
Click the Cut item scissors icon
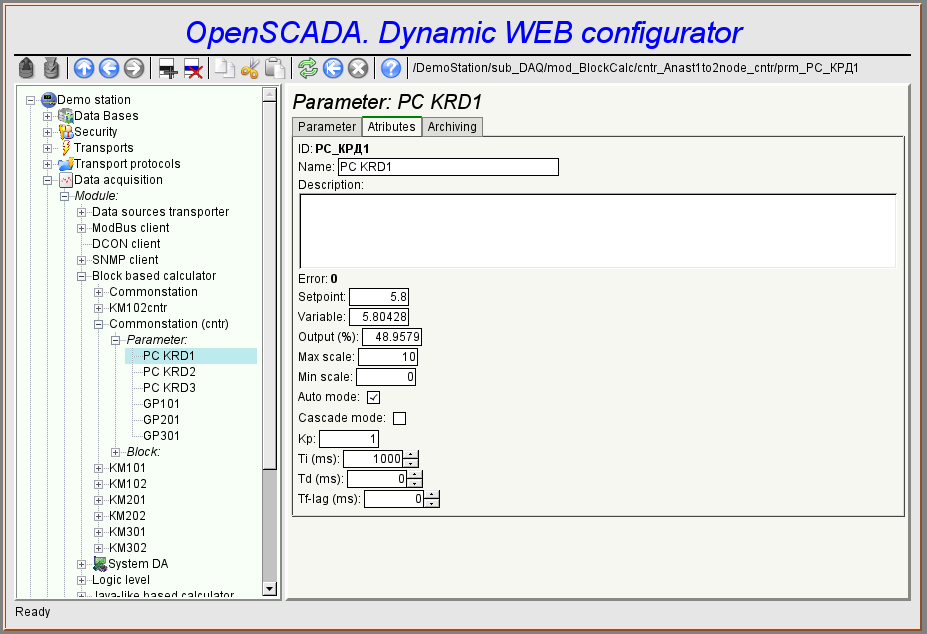tap(249, 69)
